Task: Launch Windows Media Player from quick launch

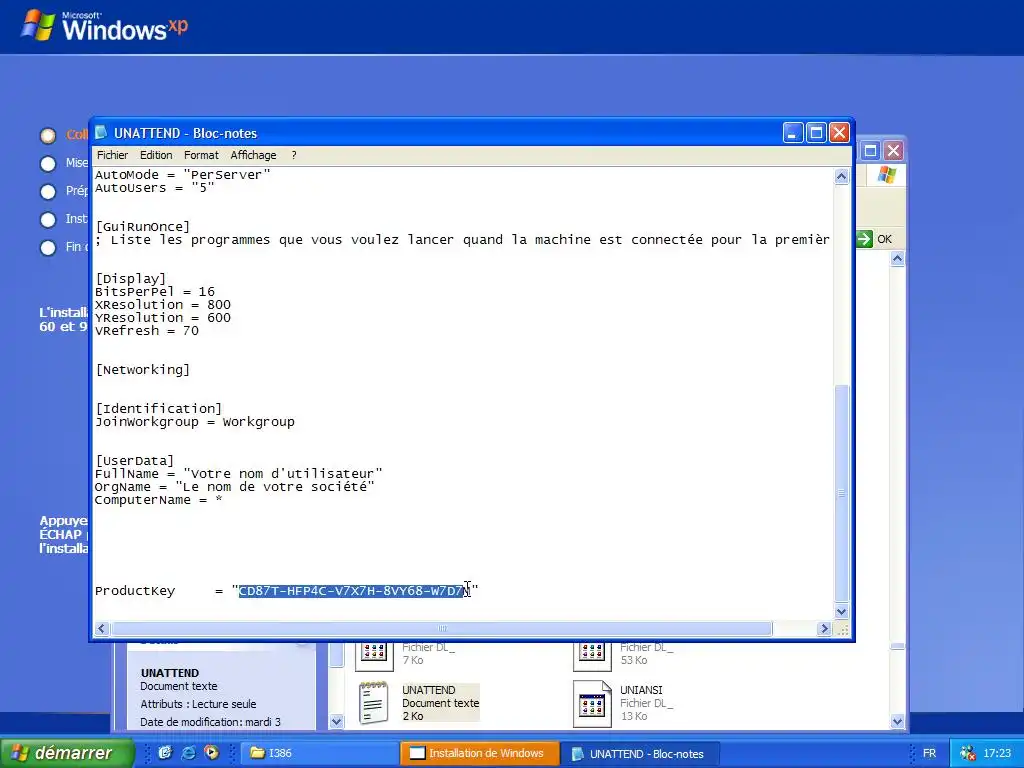Action: click(212, 753)
